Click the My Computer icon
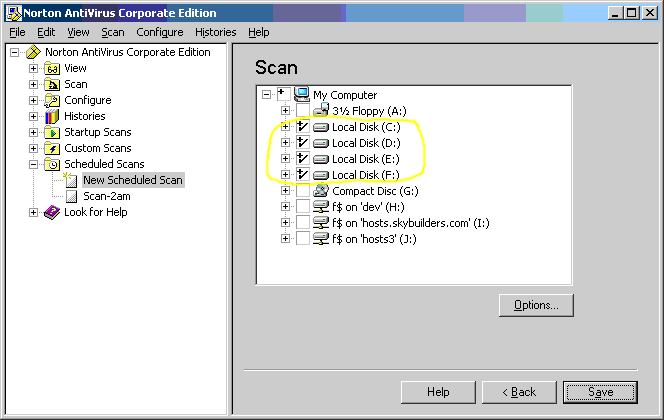This screenshot has width=664, height=420. point(302,94)
